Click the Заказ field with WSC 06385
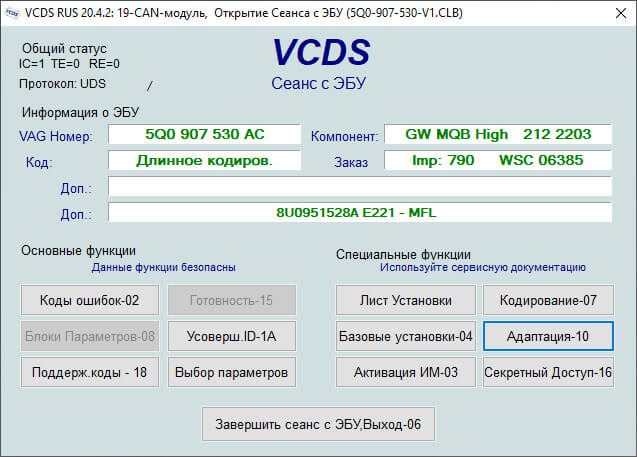637x457 pixels. 498,160
